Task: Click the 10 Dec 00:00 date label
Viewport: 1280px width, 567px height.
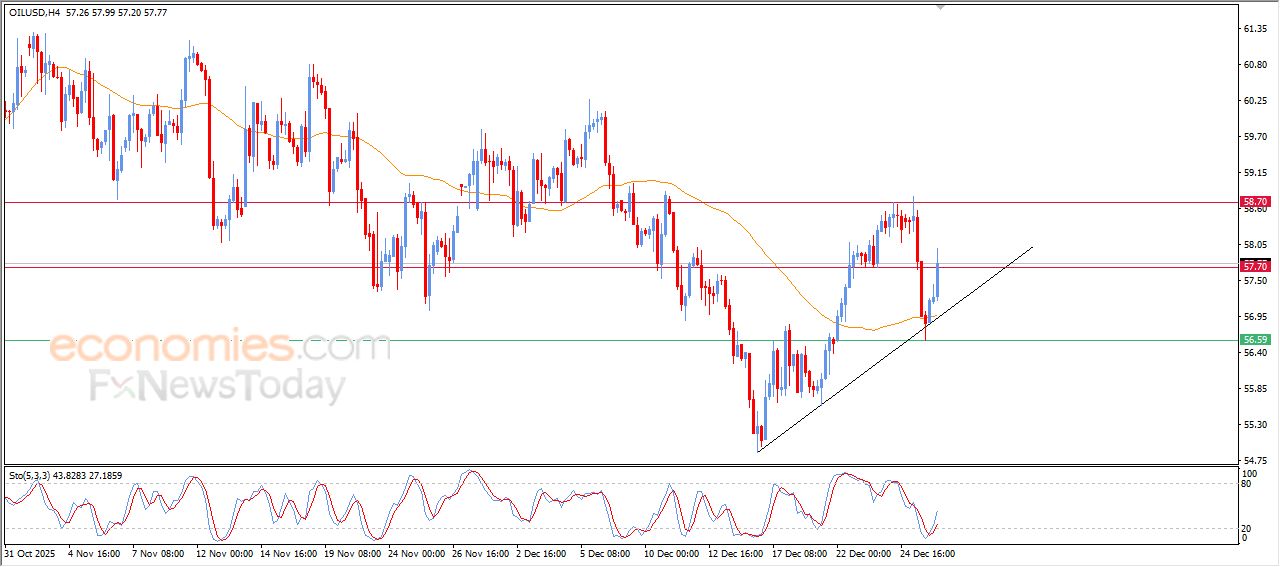Action: tap(674, 552)
